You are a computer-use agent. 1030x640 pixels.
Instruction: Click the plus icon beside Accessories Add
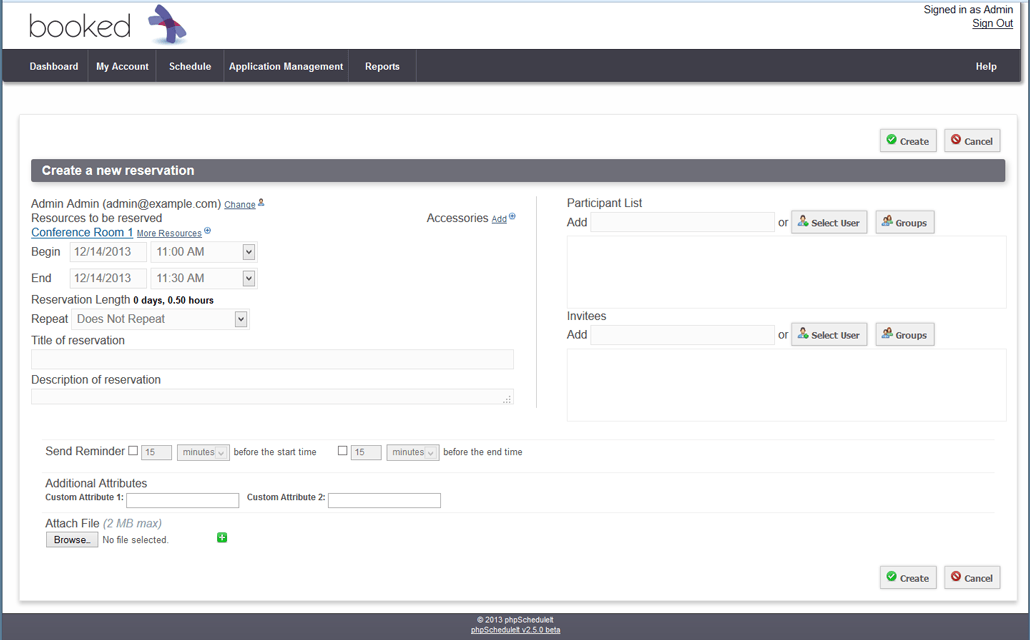512,216
